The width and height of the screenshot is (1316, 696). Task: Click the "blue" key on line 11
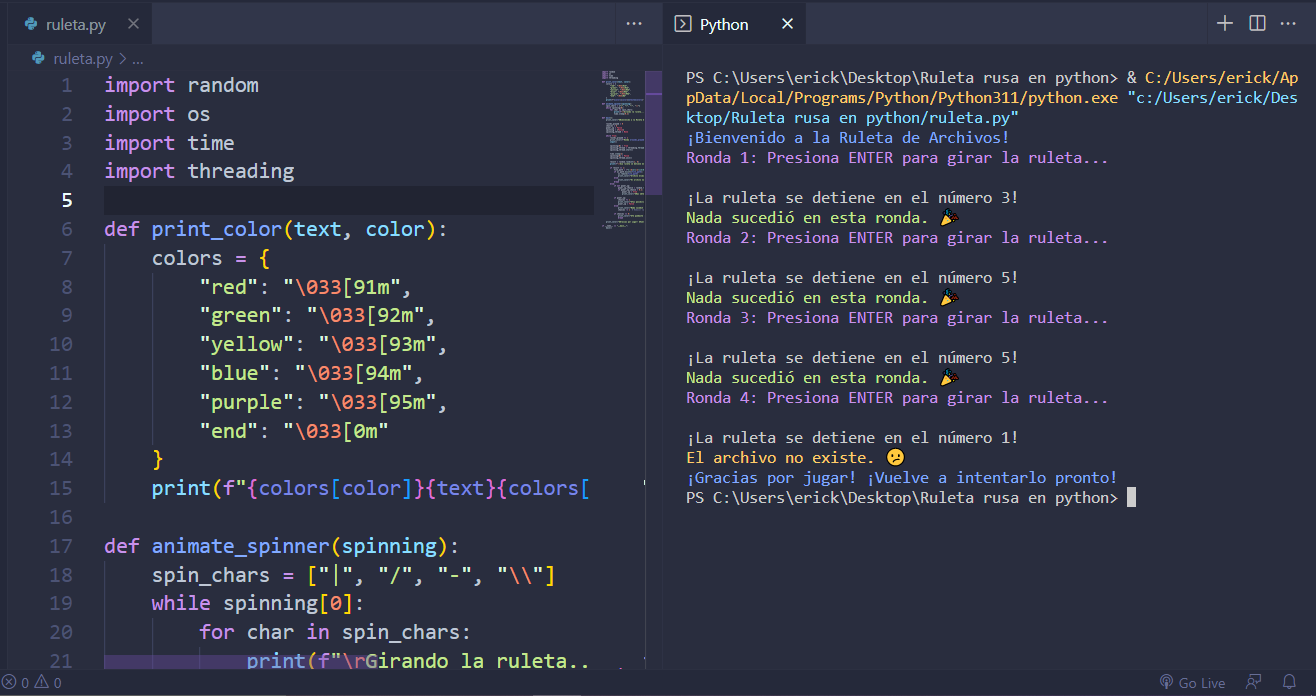[235, 373]
